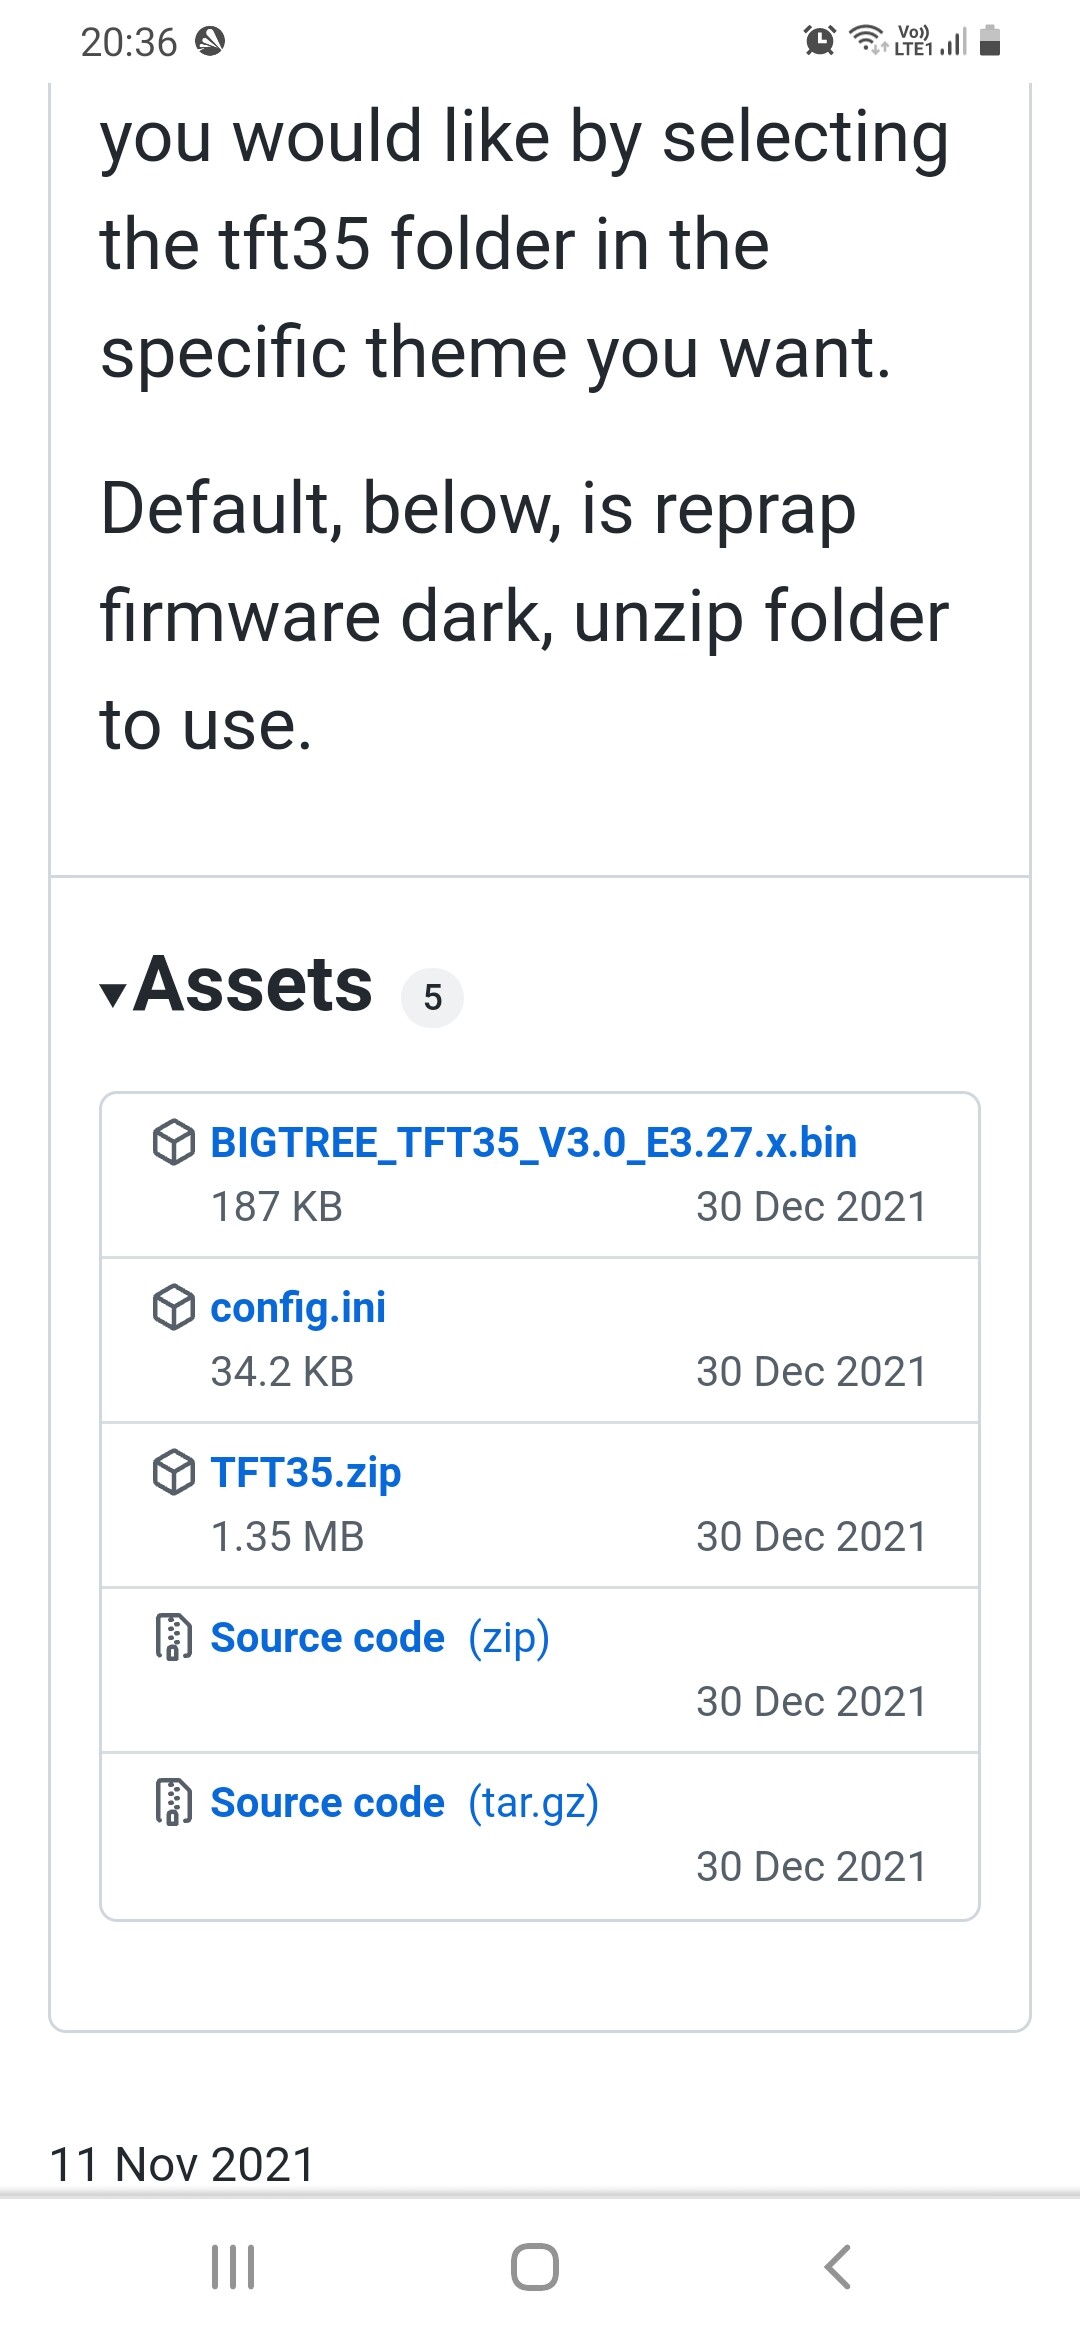
Task: Tap alarm clock icon in status bar
Action: [820, 41]
